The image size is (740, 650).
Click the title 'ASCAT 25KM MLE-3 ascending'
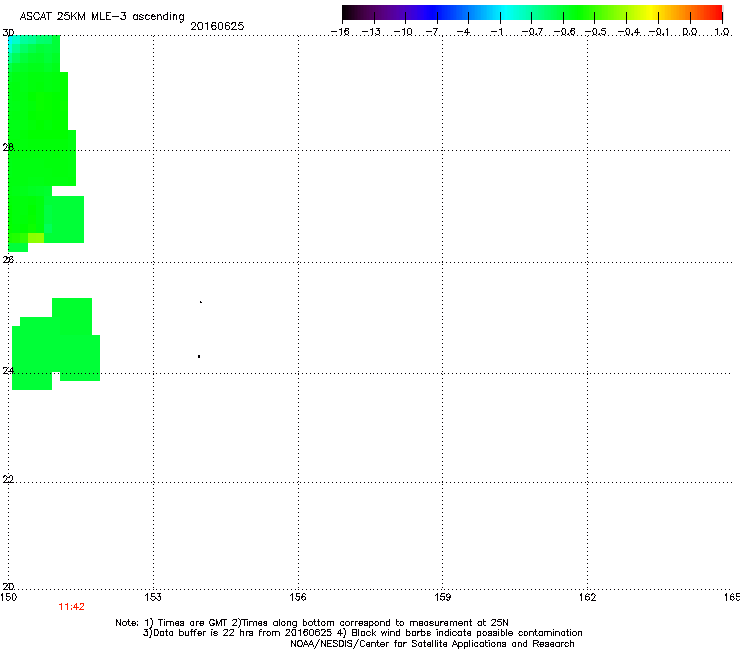coord(102,16)
